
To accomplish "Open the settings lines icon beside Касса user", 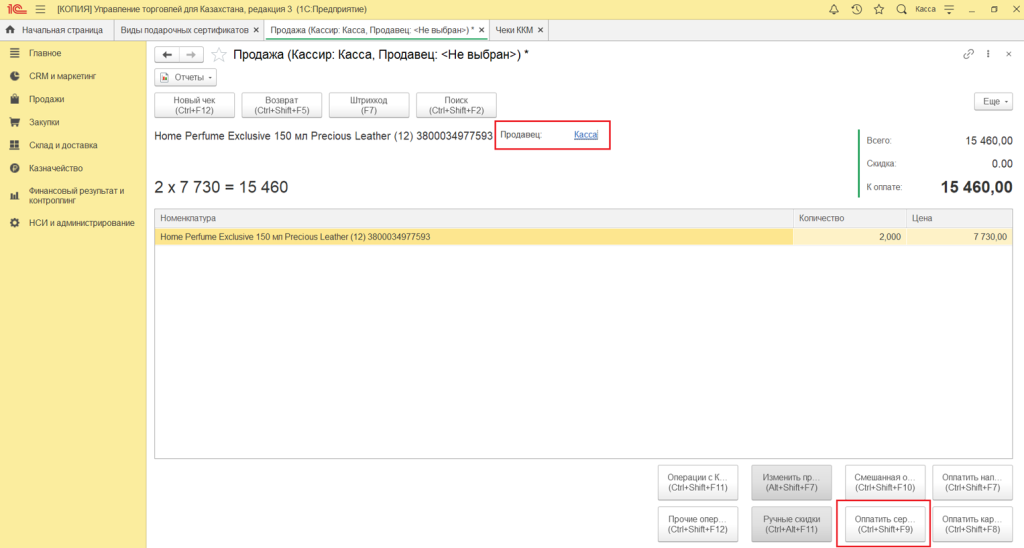I will coord(949,9).
